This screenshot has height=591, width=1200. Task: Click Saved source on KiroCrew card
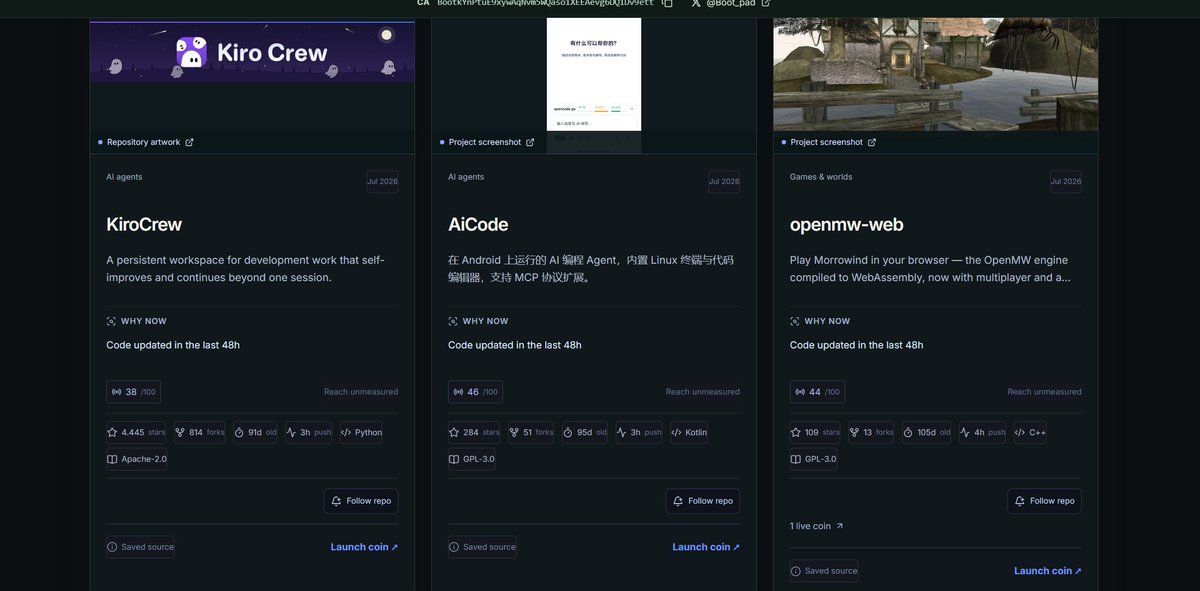click(140, 547)
